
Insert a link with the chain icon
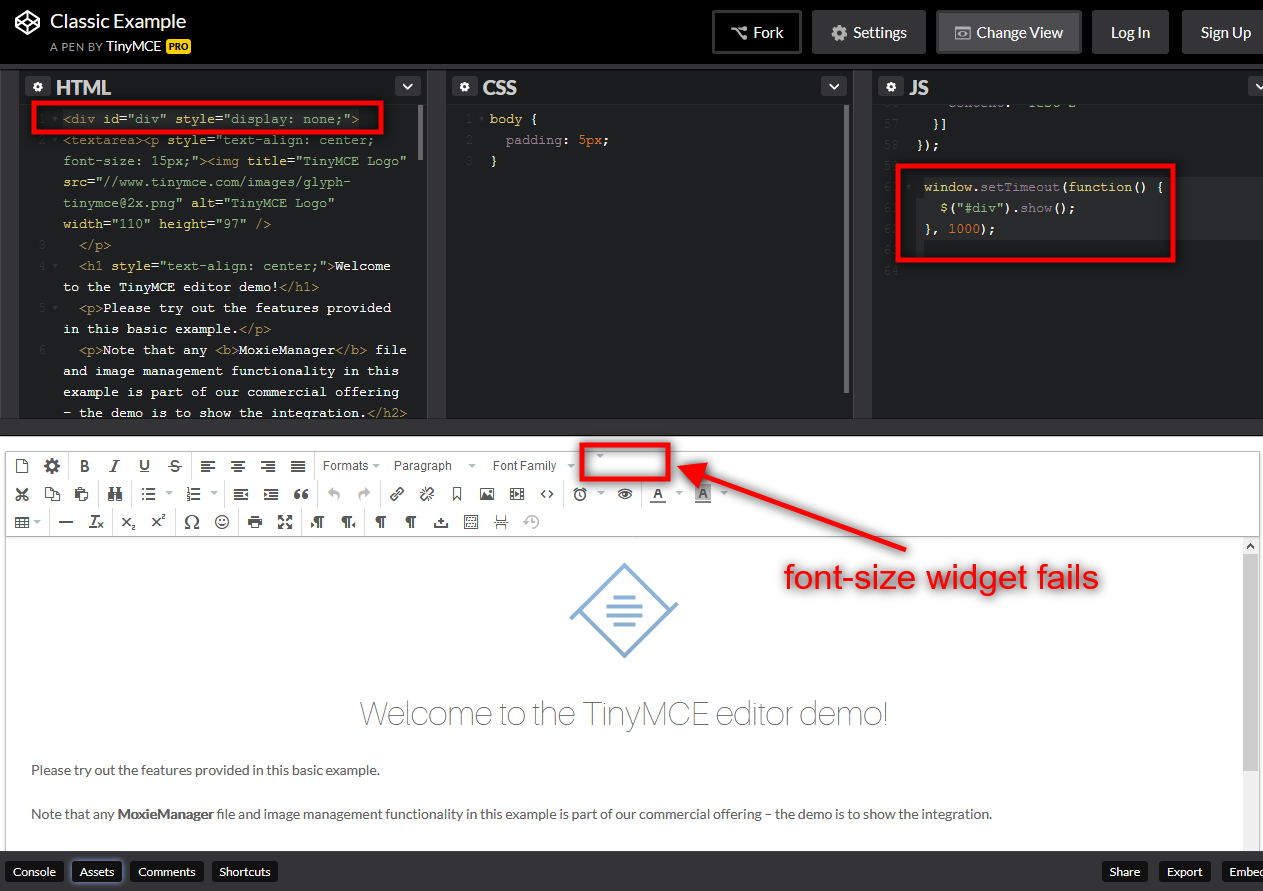pos(397,494)
